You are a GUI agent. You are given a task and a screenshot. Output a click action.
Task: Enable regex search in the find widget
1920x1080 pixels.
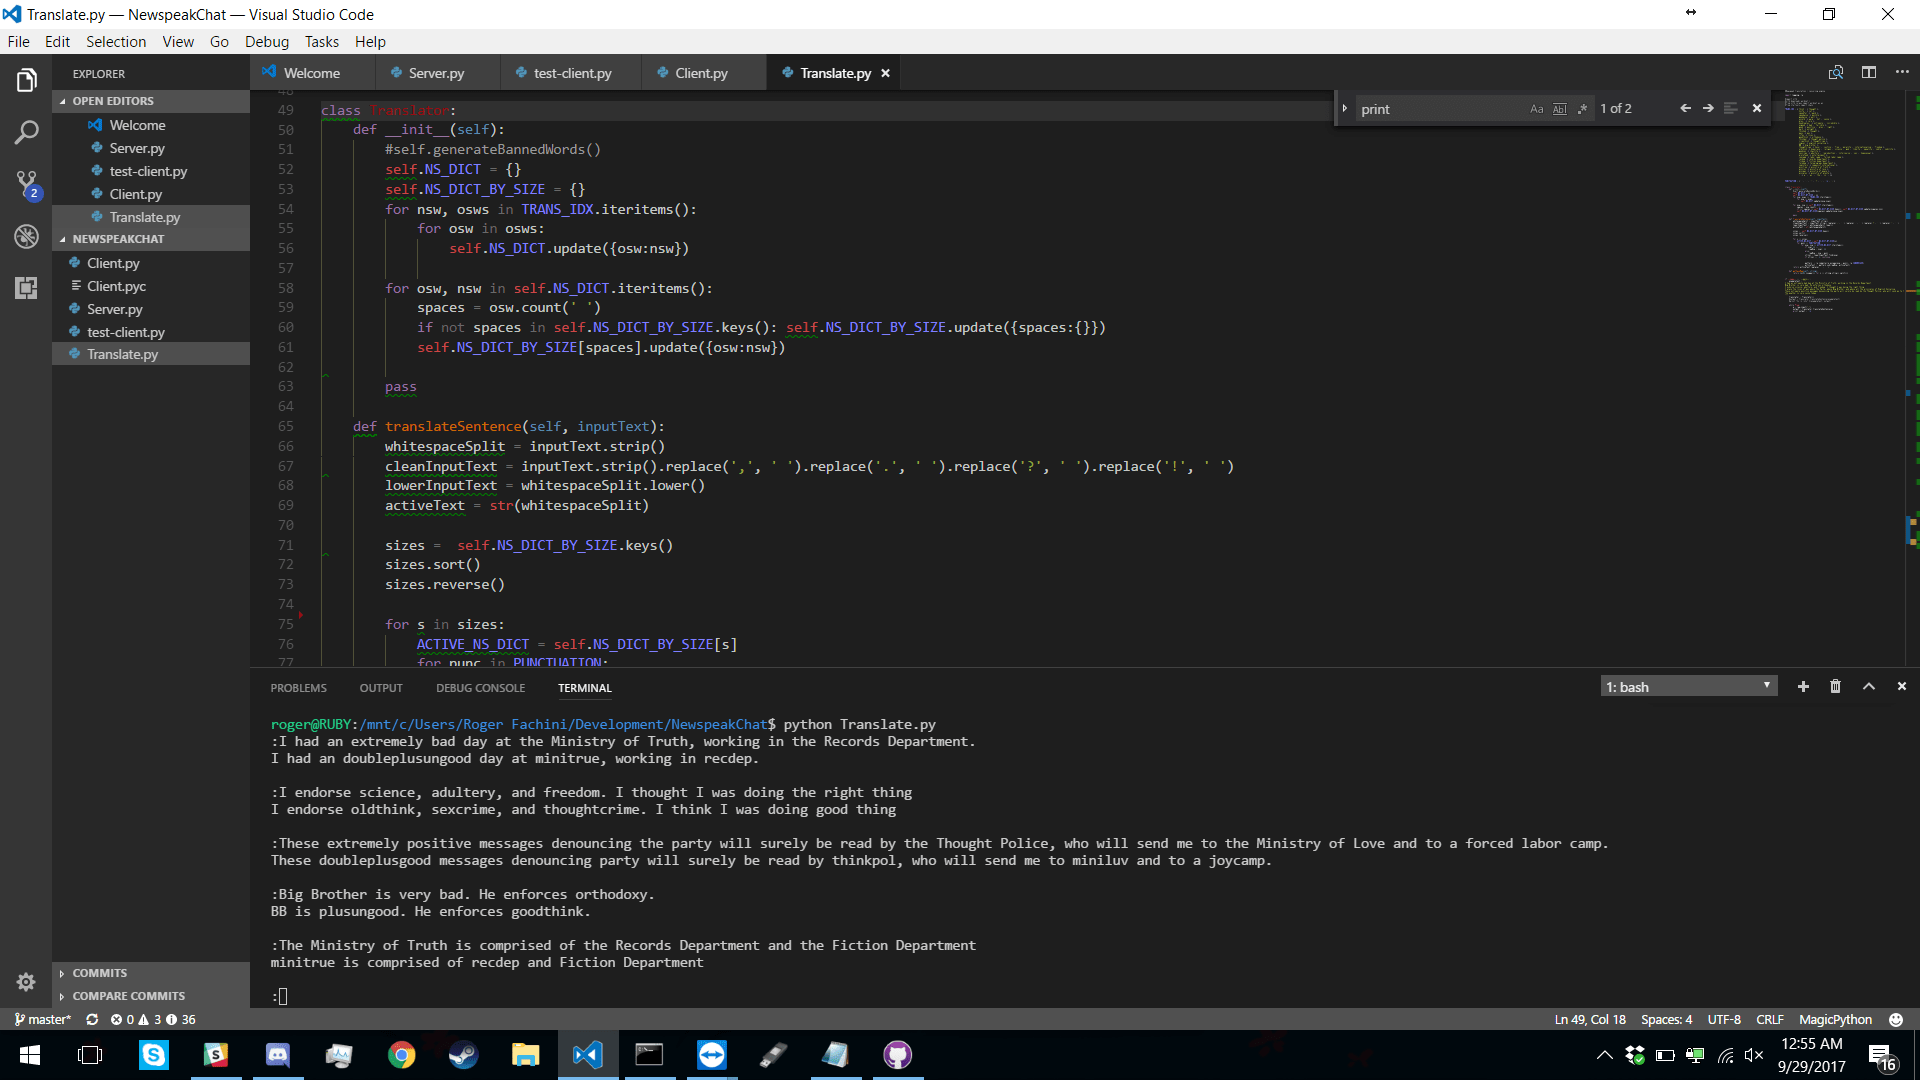[x=1583, y=108]
